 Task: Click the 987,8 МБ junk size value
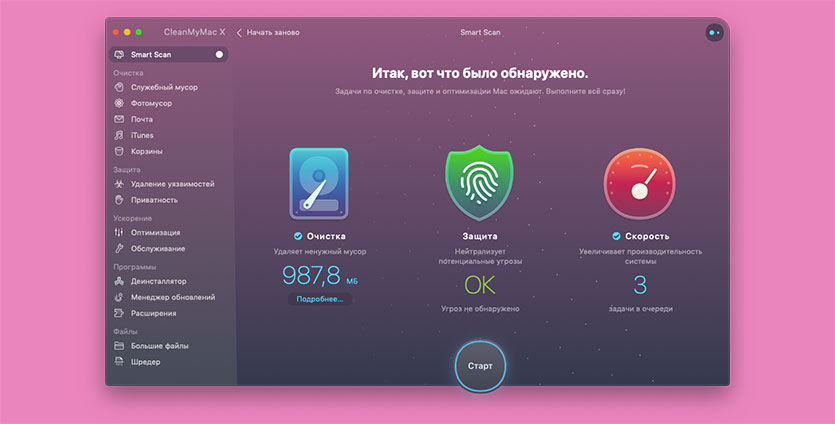[x=320, y=275]
